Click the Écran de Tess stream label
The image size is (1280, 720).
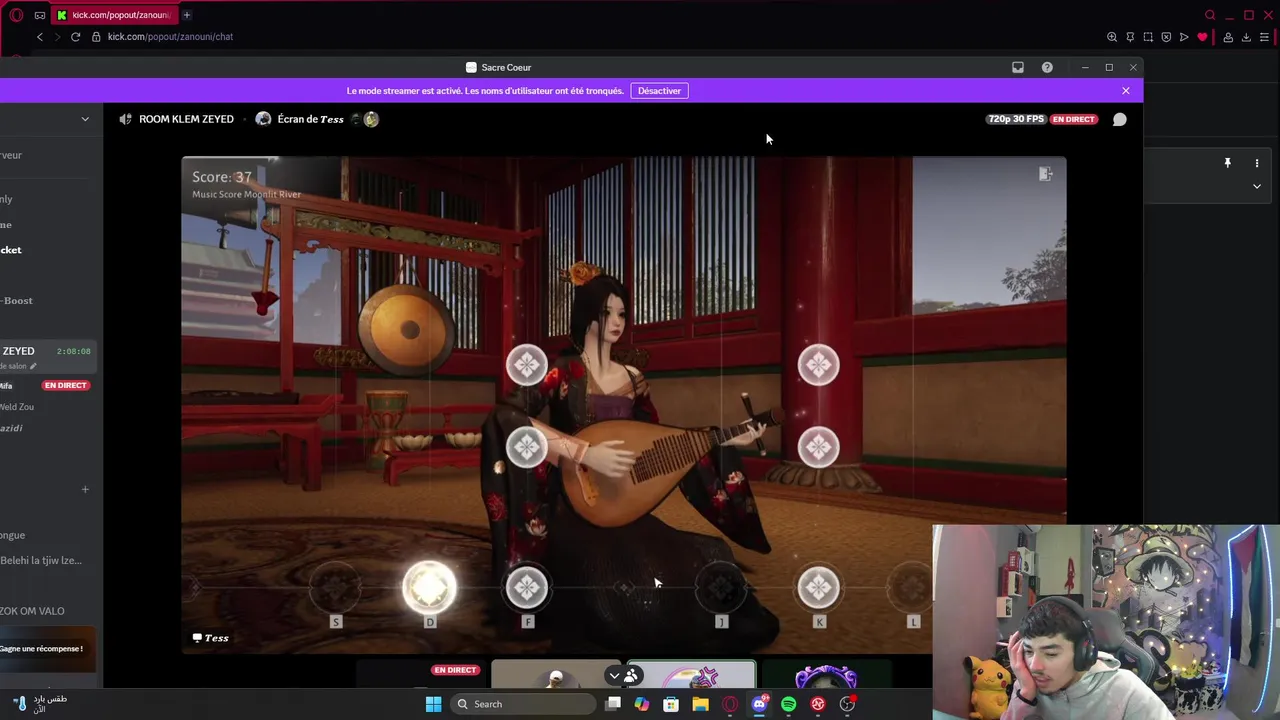[x=310, y=119]
